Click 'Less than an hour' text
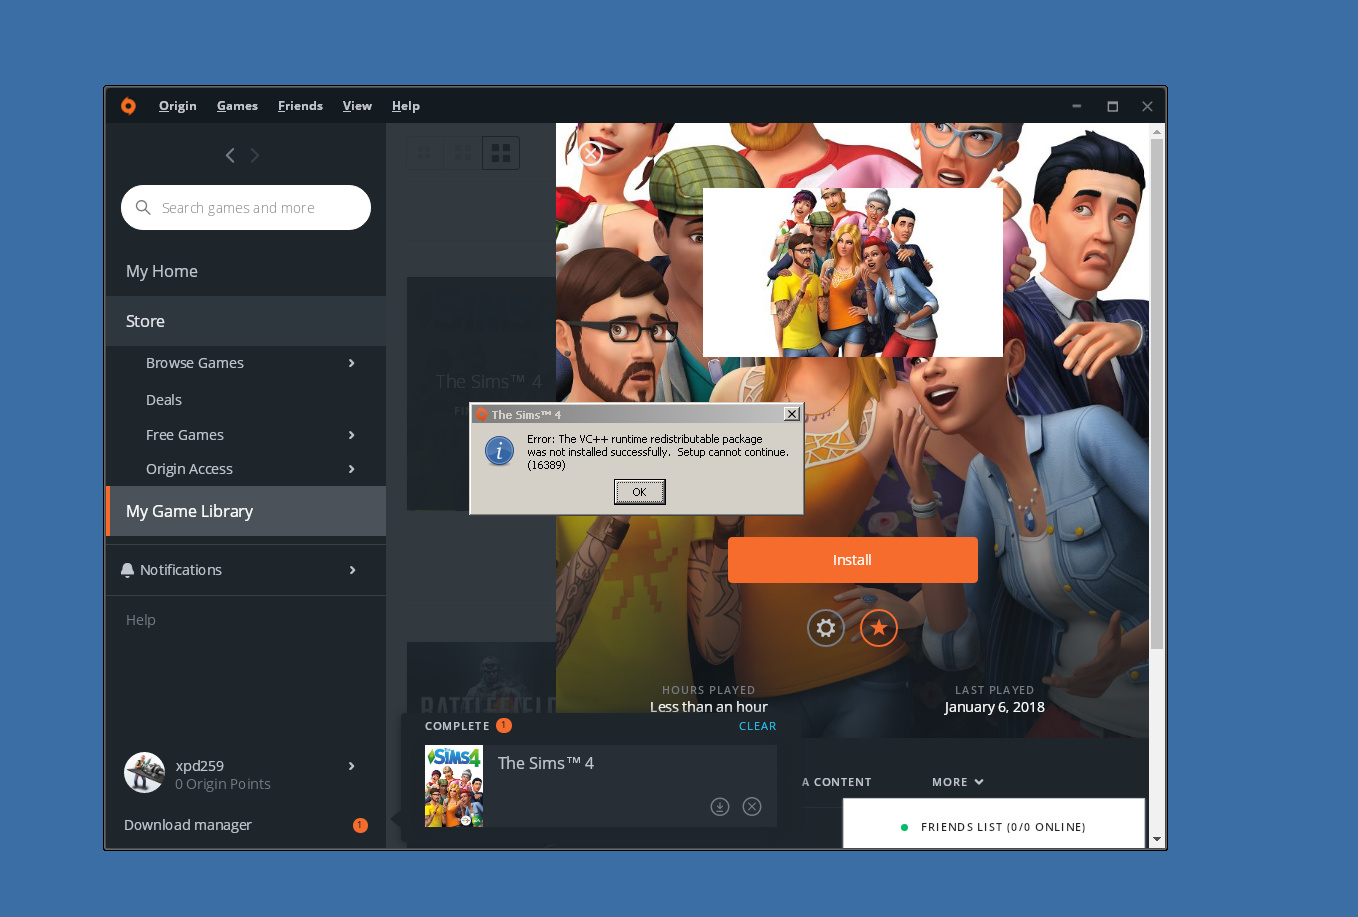The width and height of the screenshot is (1358, 917). click(709, 707)
